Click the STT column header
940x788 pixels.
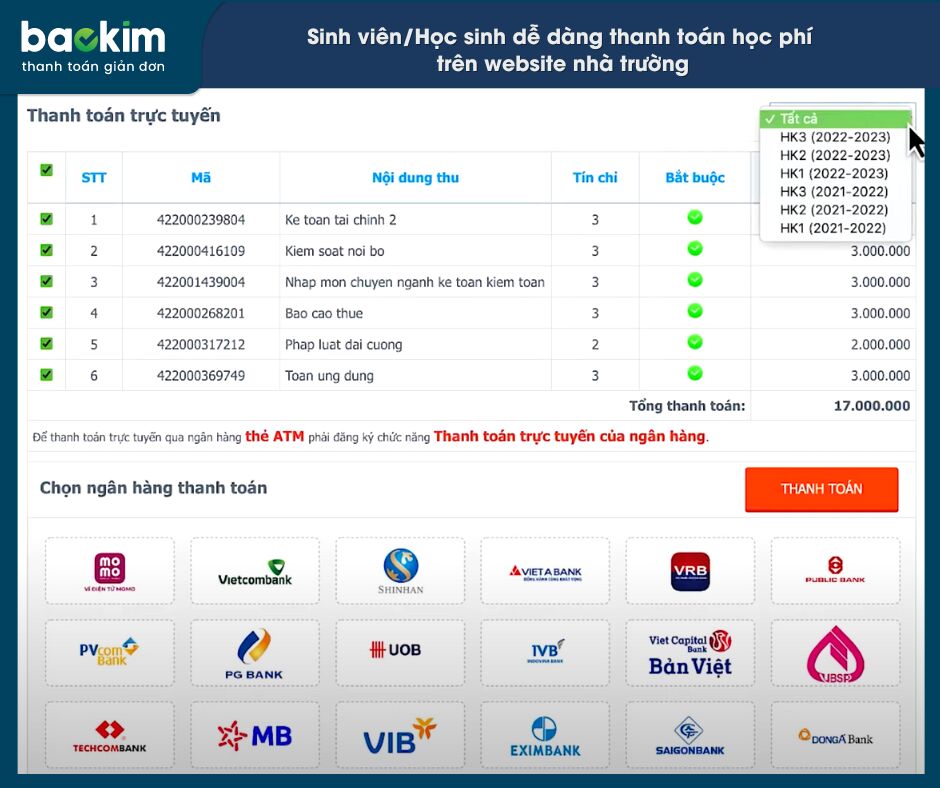(x=94, y=178)
